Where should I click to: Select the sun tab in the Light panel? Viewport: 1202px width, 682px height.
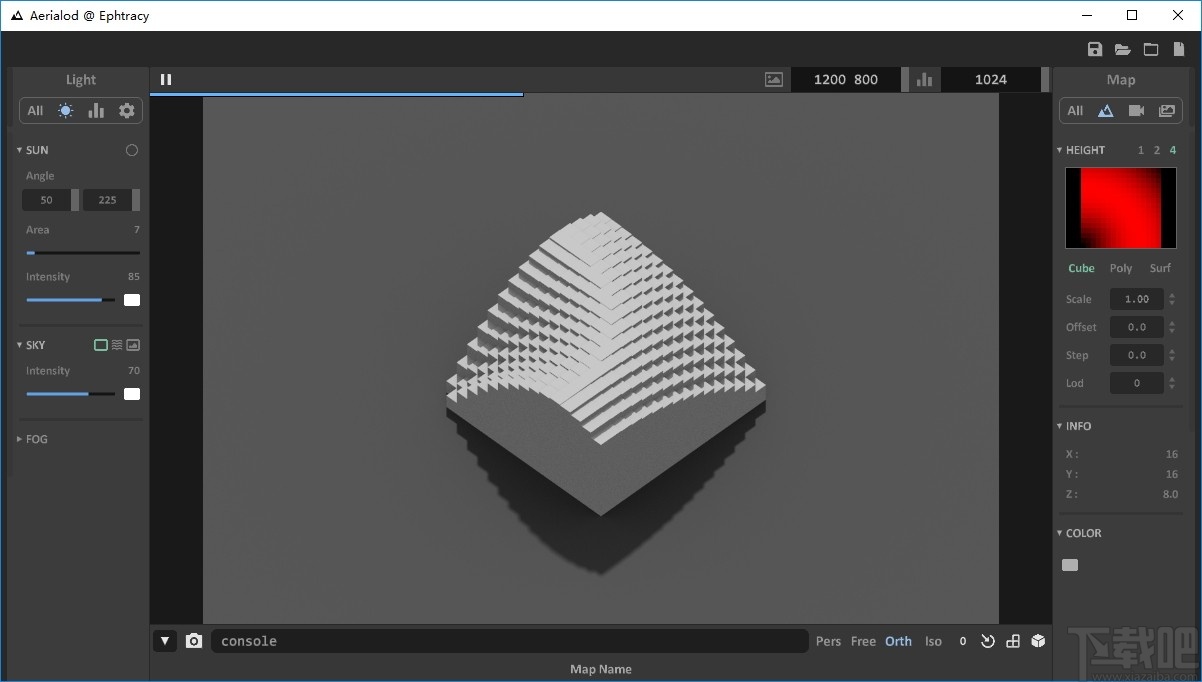[66, 111]
